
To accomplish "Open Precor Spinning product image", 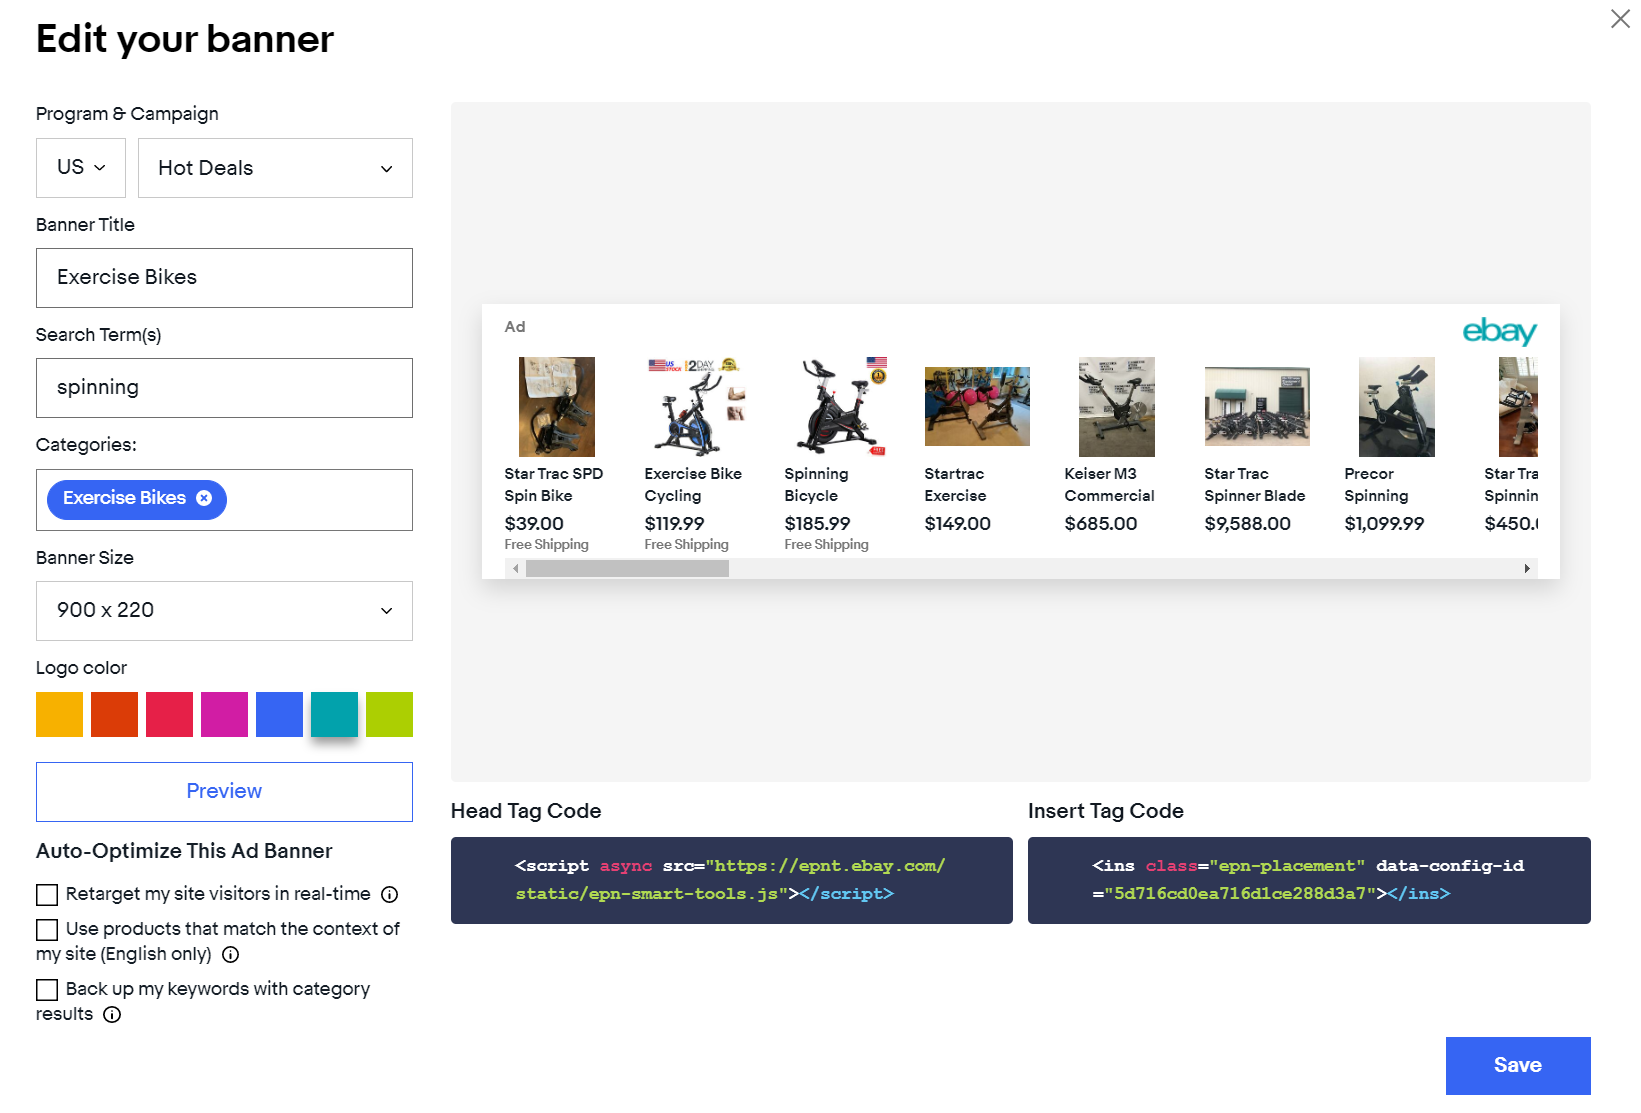I will [1397, 407].
